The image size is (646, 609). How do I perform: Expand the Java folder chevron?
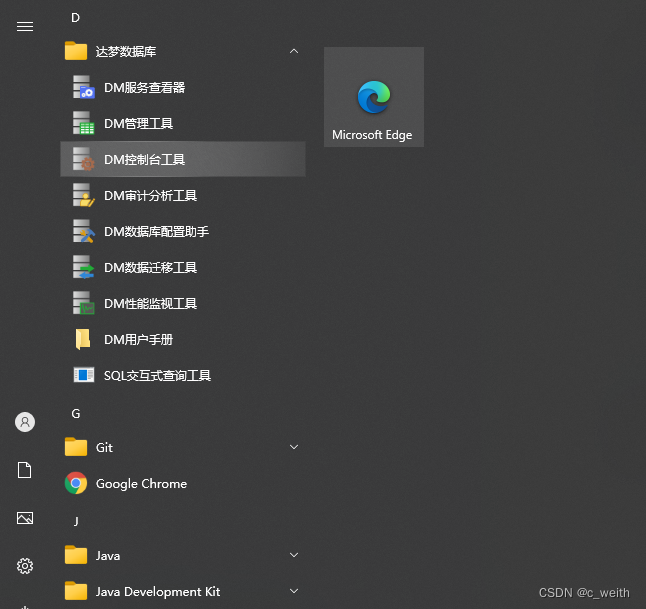coord(294,555)
